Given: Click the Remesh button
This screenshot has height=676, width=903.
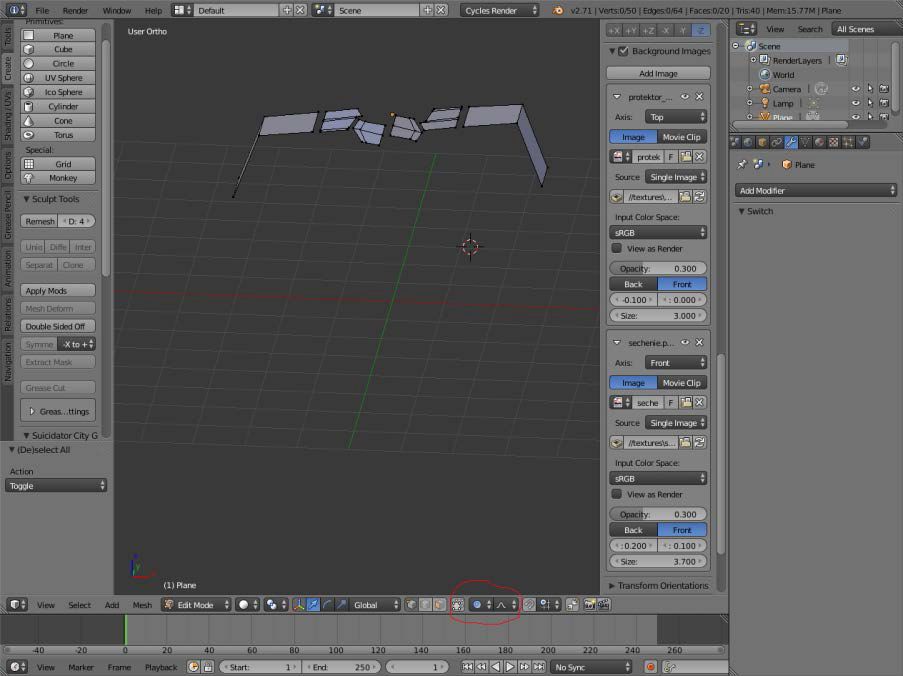Looking at the screenshot, I should coord(39,221).
